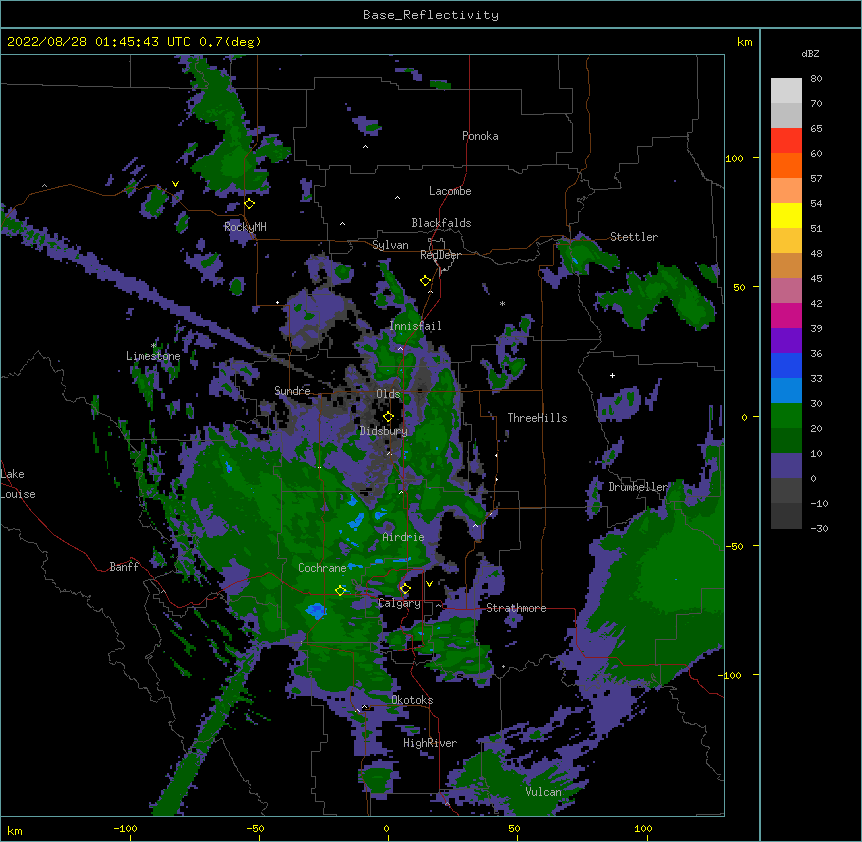Click the white asterisk marker east of Innisfail

(x=502, y=303)
